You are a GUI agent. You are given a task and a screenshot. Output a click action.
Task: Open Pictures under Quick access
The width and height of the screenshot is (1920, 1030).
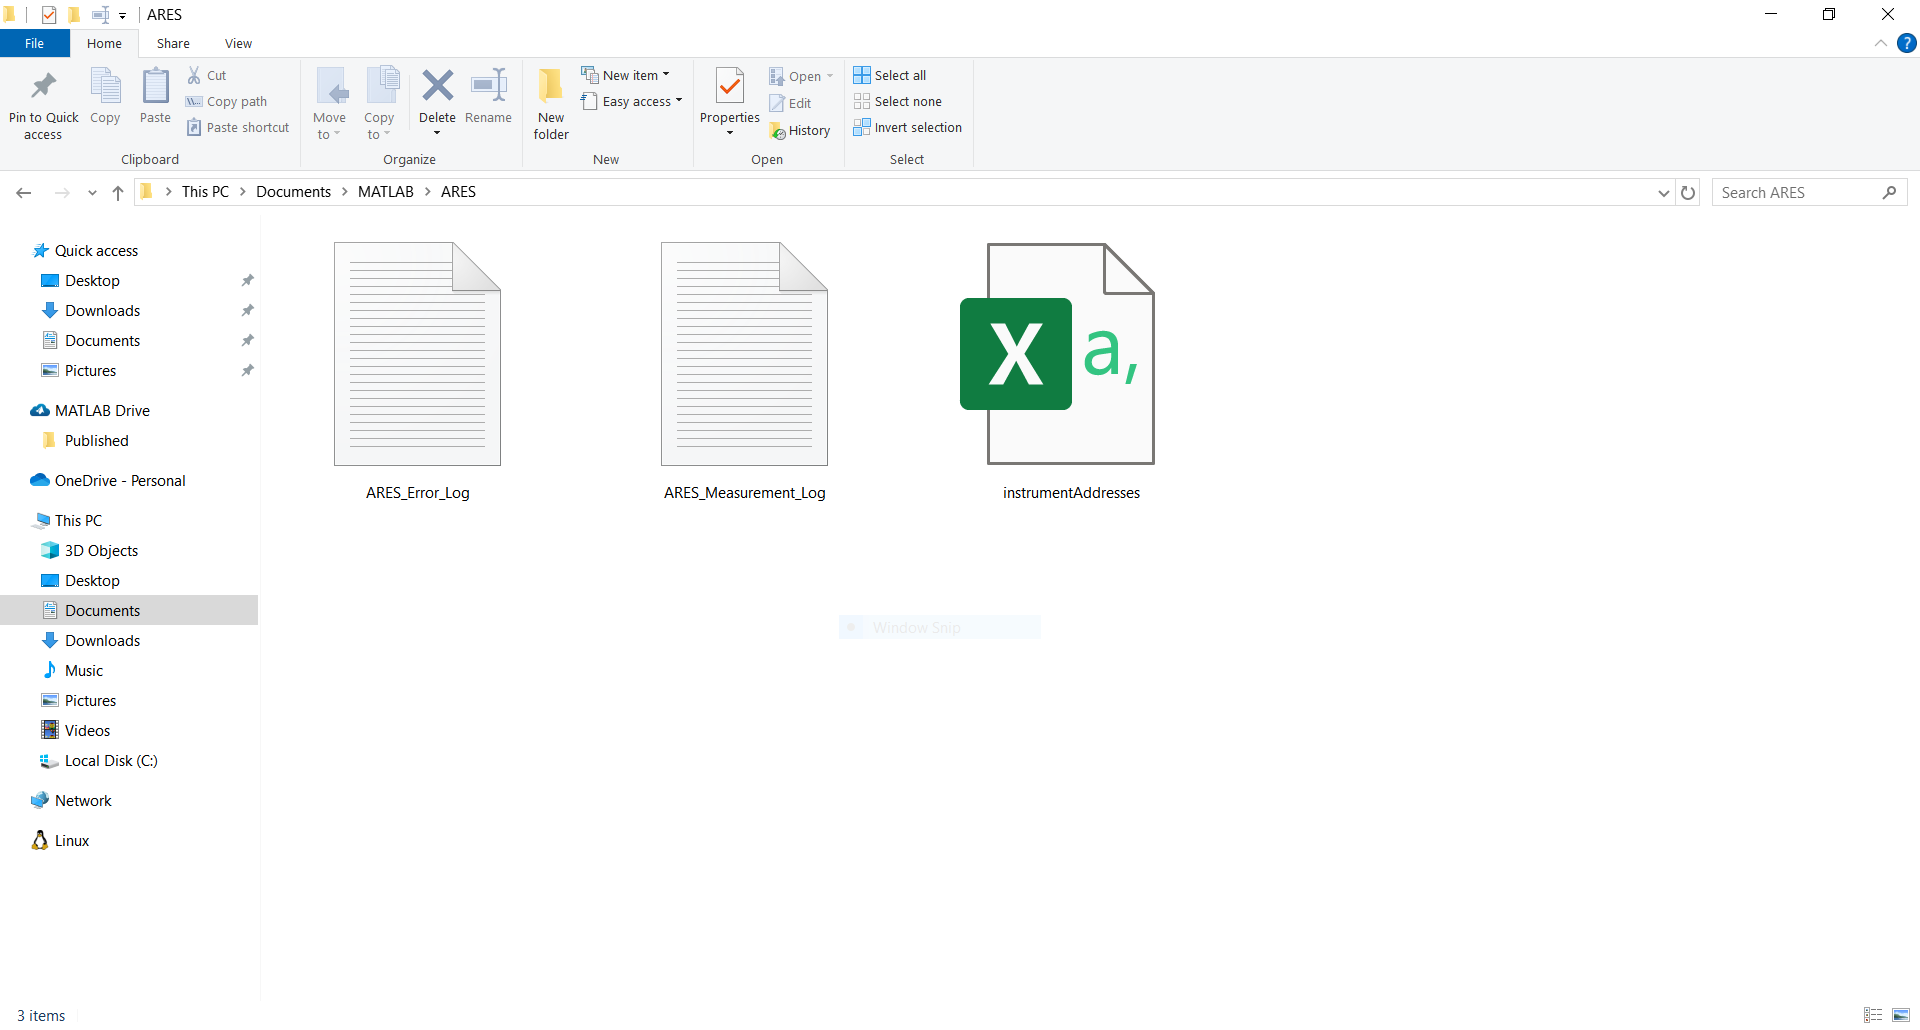(90, 371)
